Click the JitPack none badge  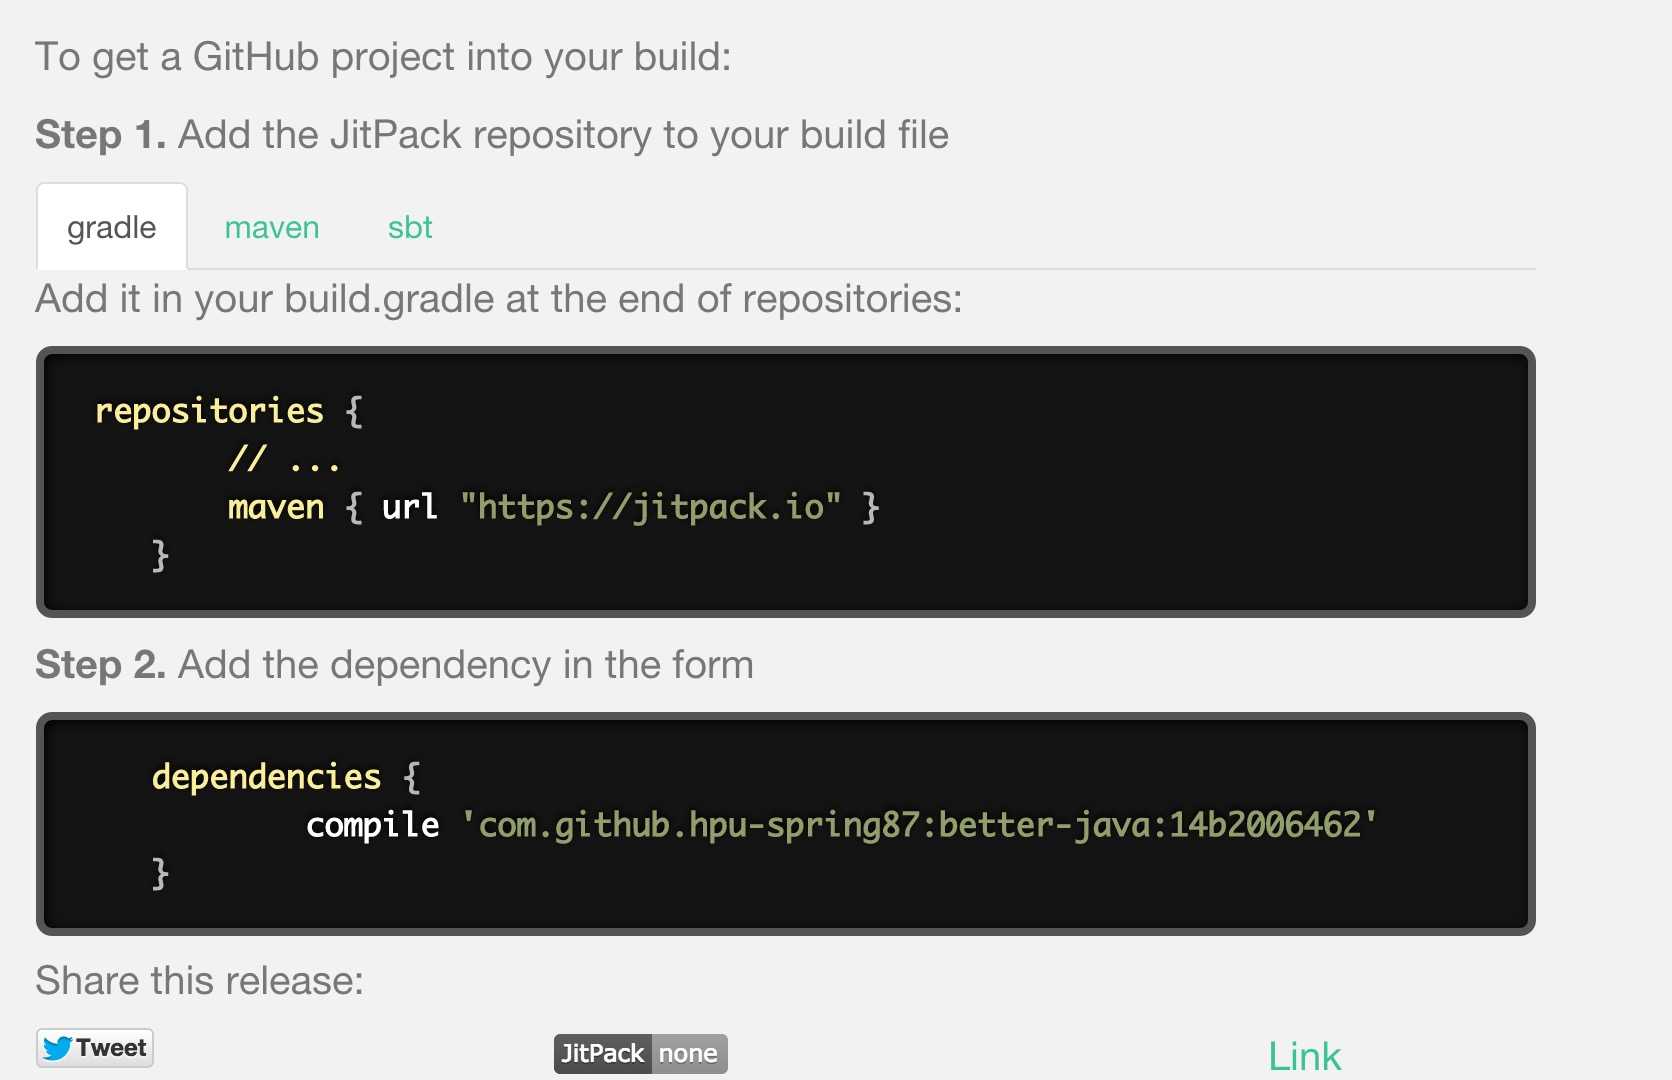(x=640, y=1054)
